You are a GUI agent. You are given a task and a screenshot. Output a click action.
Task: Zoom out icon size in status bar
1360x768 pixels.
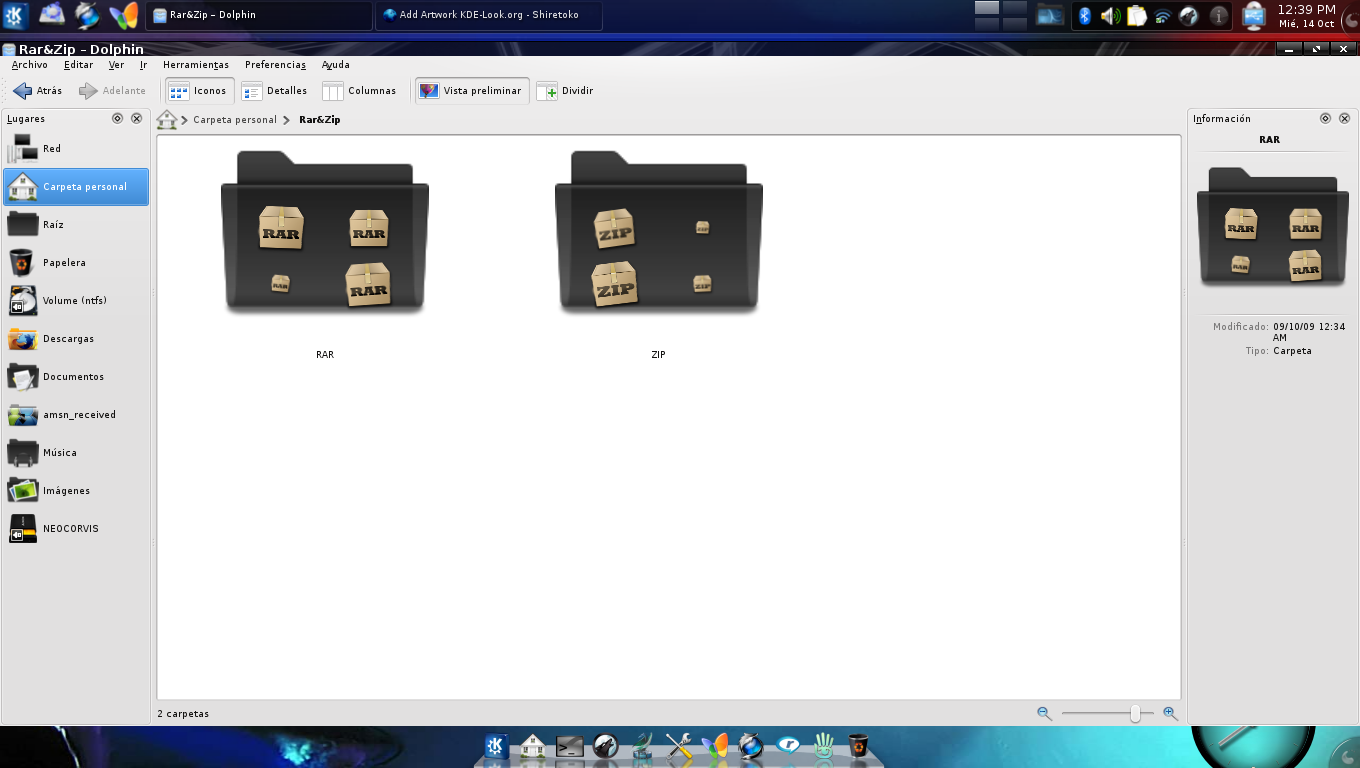click(x=1044, y=714)
